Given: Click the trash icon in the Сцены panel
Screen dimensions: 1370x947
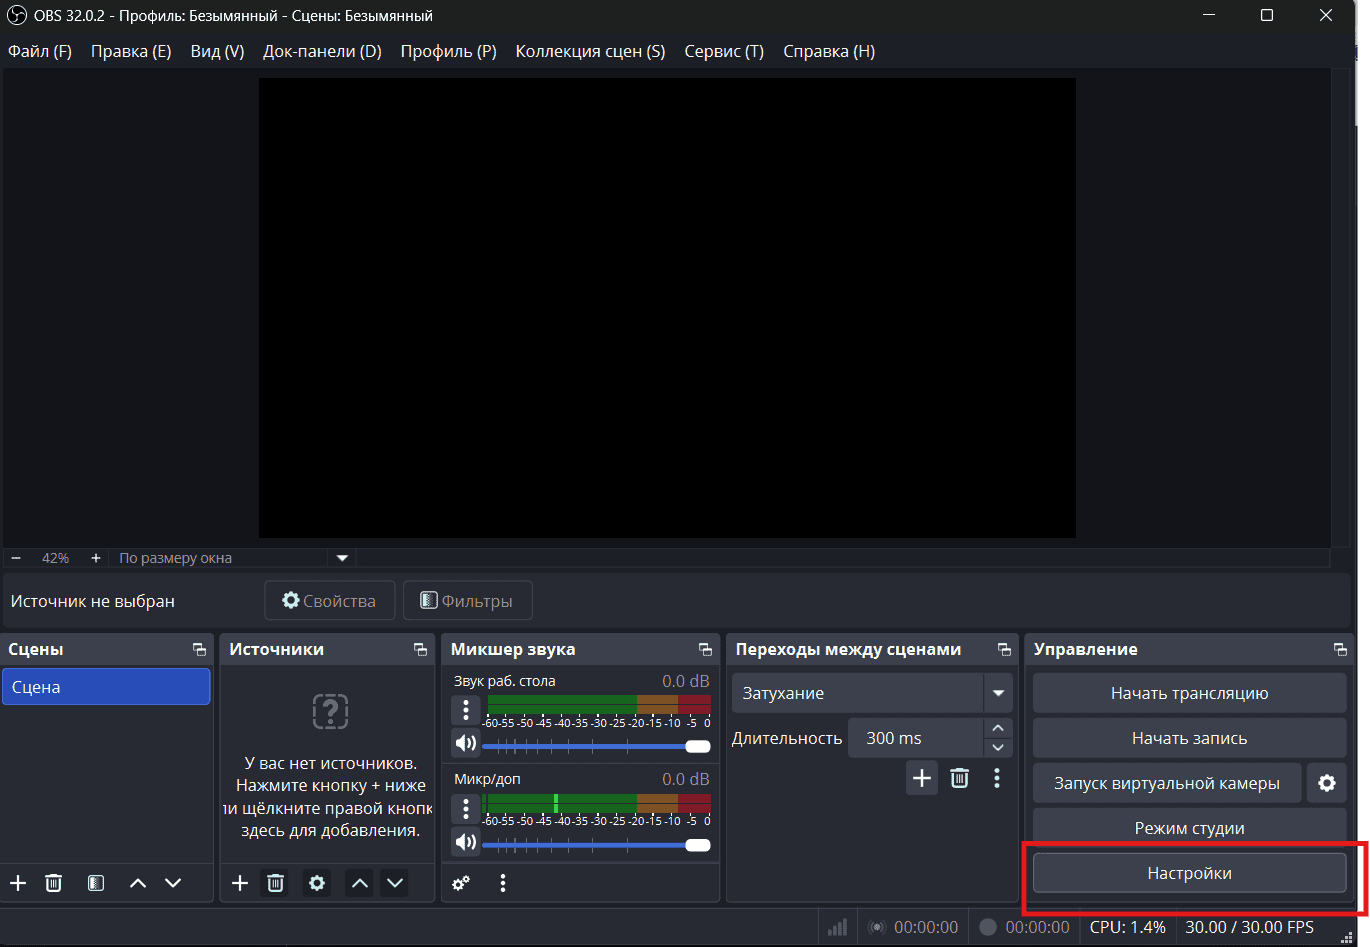Looking at the screenshot, I should 54,883.
